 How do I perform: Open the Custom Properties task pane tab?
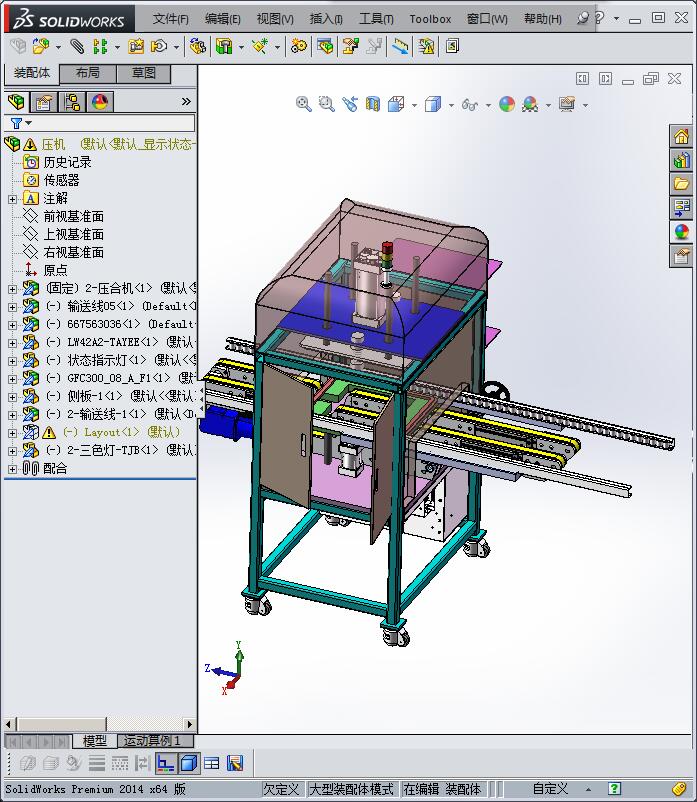[x=681, y=255]
